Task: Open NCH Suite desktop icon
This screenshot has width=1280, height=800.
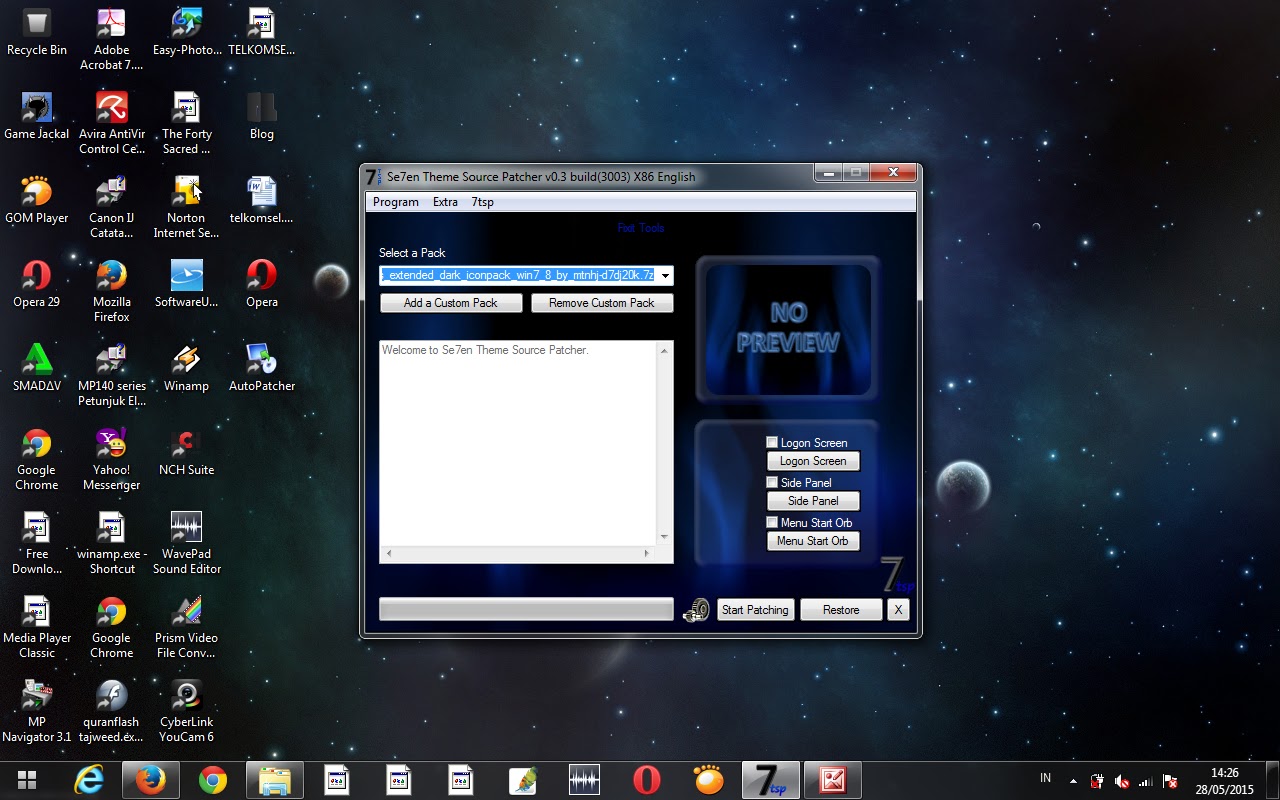Action: pyautogui.click(x=186, y=452)
